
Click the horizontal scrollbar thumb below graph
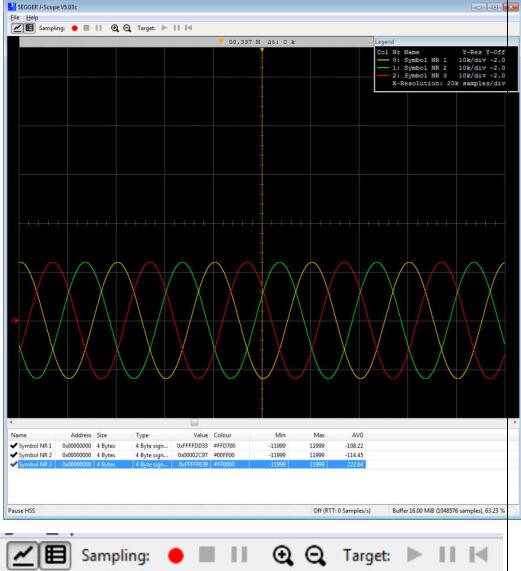click(194, 422)
